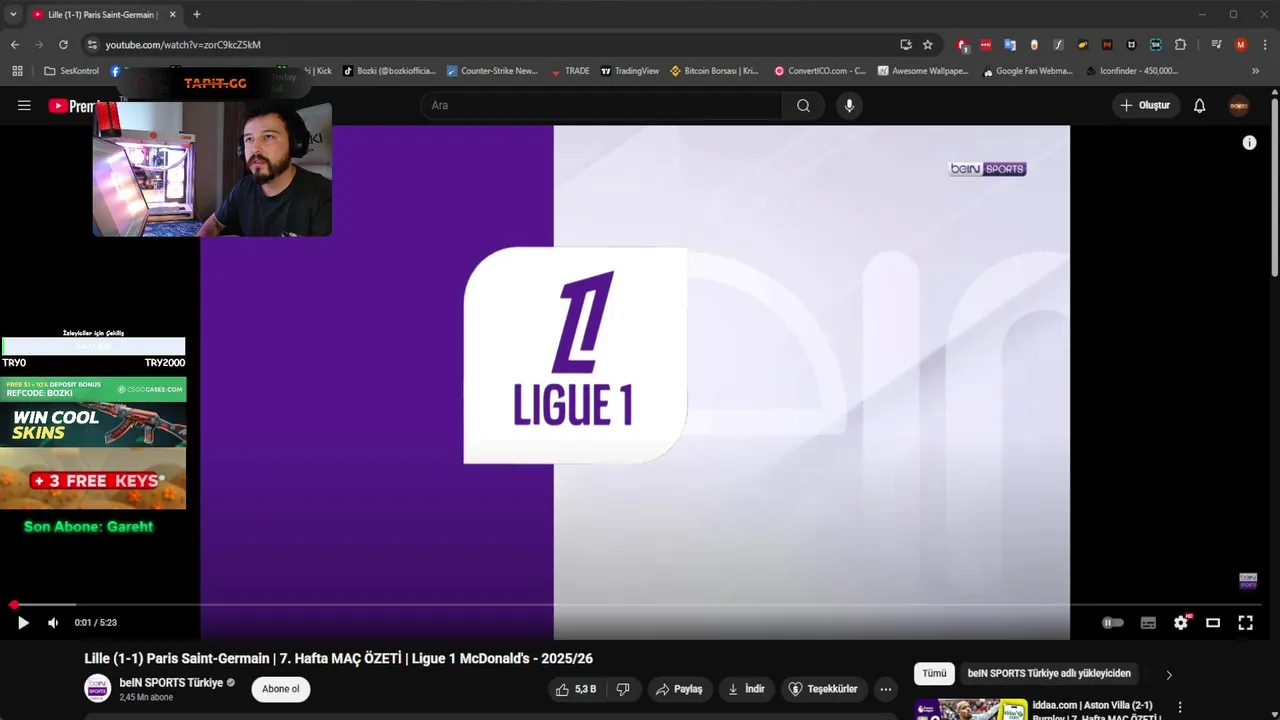Open beIN SPORTS channel avatar
This screenshot has width=1280, height=720.
[x=97, y=688]
